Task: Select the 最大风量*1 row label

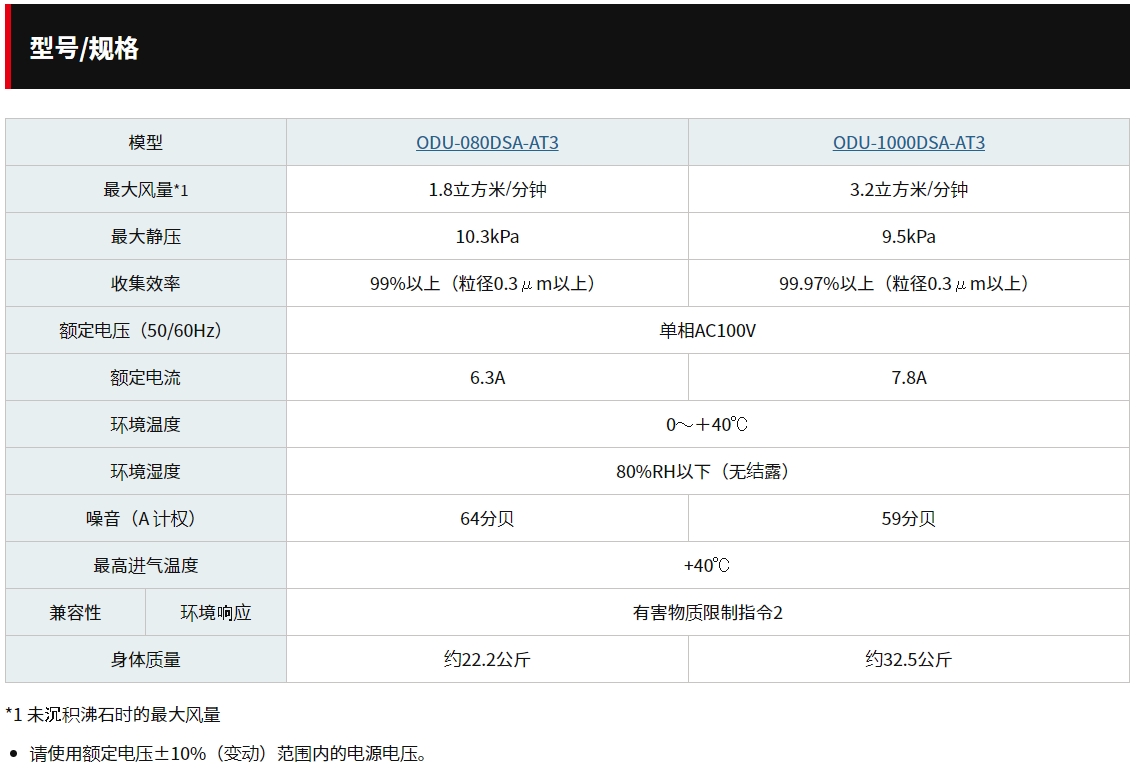Action: pos(146,190)
